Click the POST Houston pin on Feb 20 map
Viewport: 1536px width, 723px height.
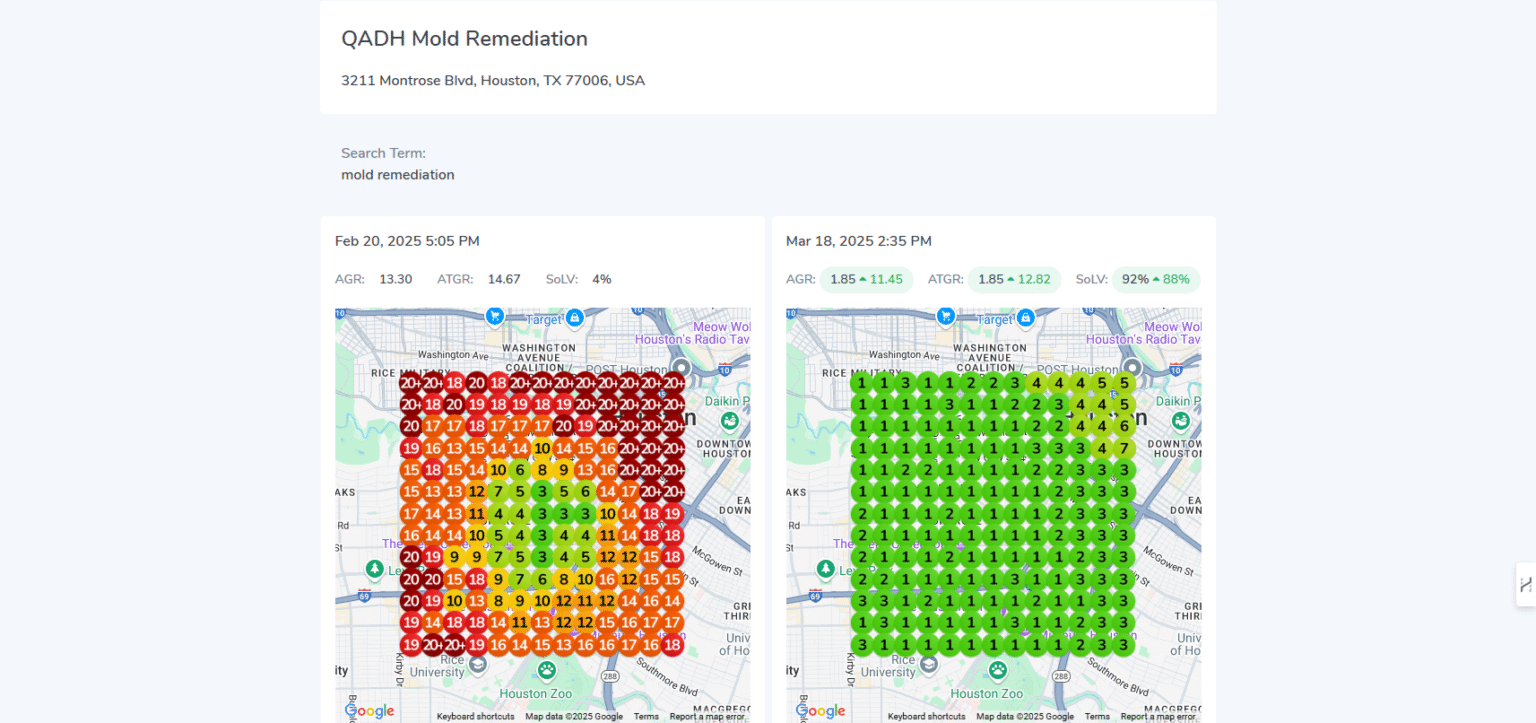click(x=681, y=368)
